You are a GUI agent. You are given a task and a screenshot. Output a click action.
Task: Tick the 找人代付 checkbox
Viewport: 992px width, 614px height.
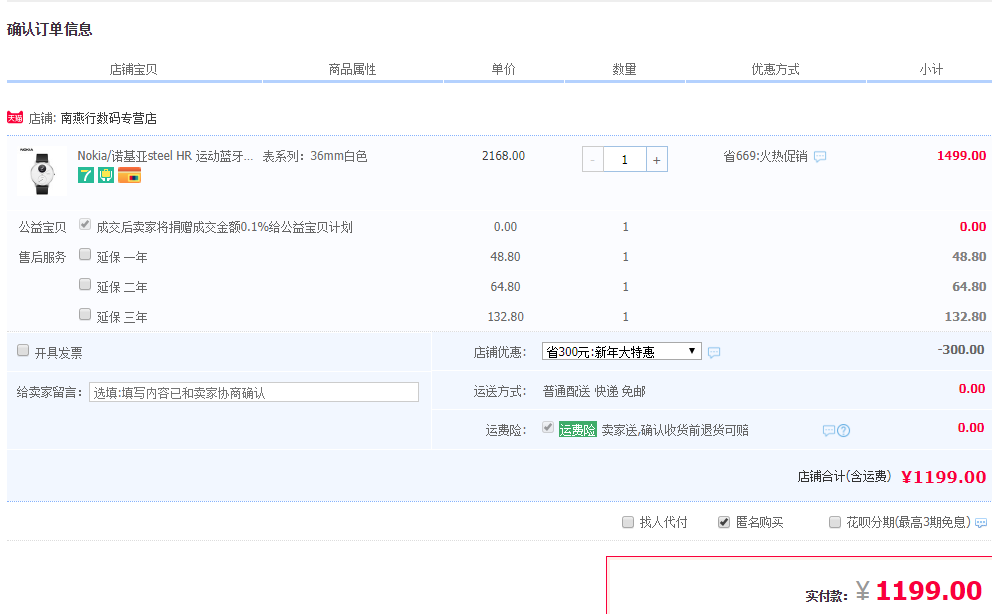[628, 522]
